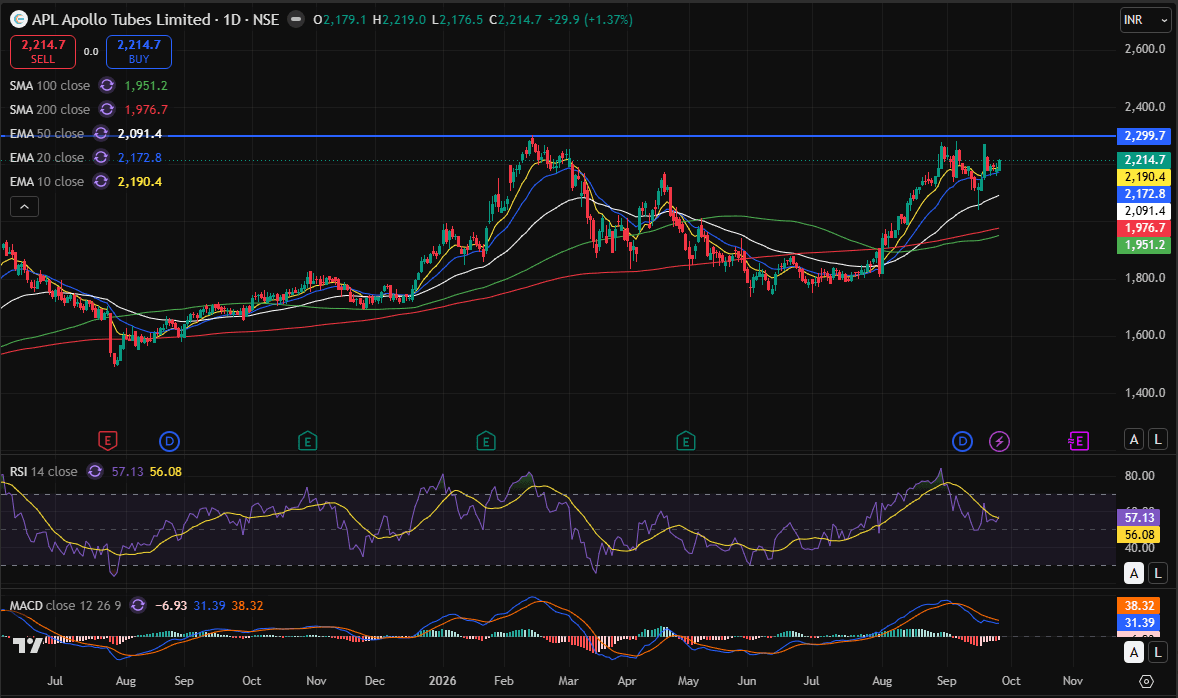
Task: Click the APL Apollo Tubes Limited title
Action: click(121, 20)
